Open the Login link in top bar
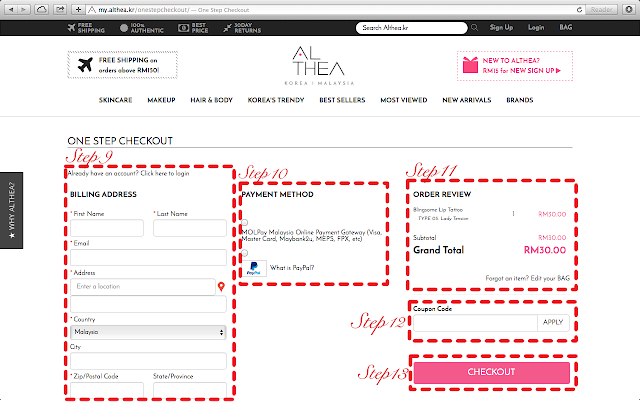 536,27
